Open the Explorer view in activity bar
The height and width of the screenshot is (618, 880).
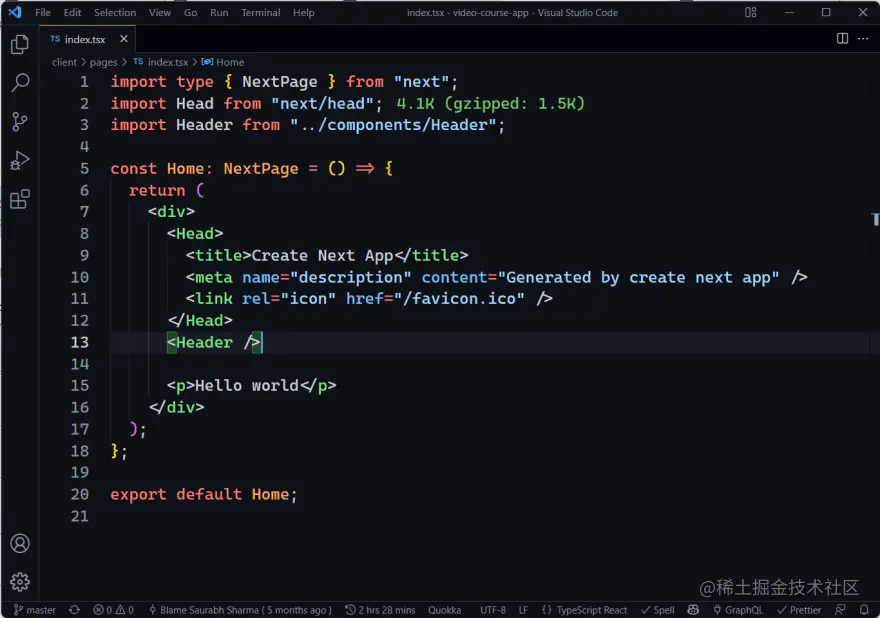(20, 44)
